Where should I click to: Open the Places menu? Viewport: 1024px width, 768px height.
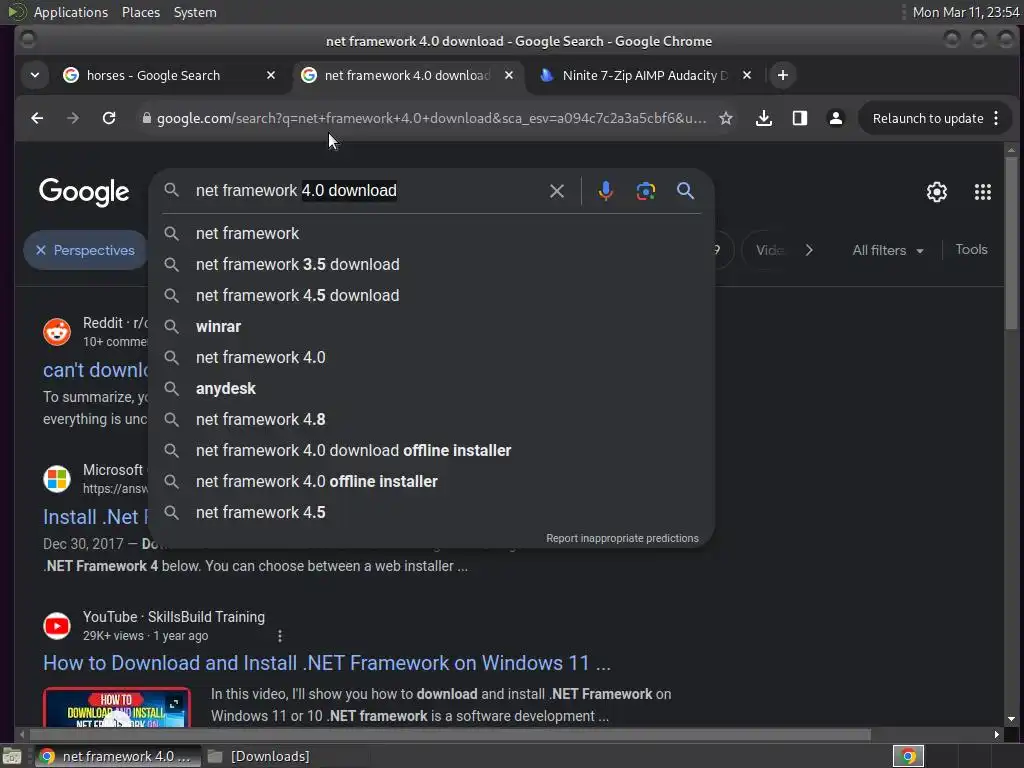tap(140, 12)
